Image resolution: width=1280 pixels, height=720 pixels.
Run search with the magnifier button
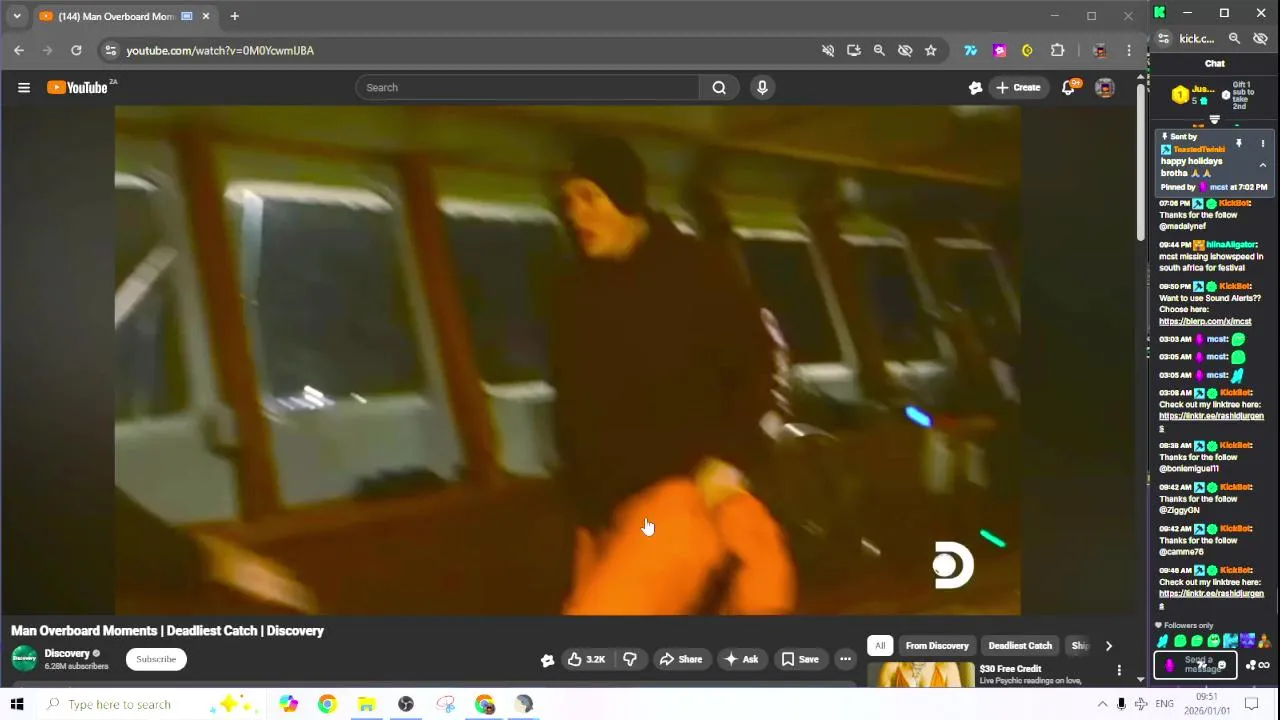719,88
